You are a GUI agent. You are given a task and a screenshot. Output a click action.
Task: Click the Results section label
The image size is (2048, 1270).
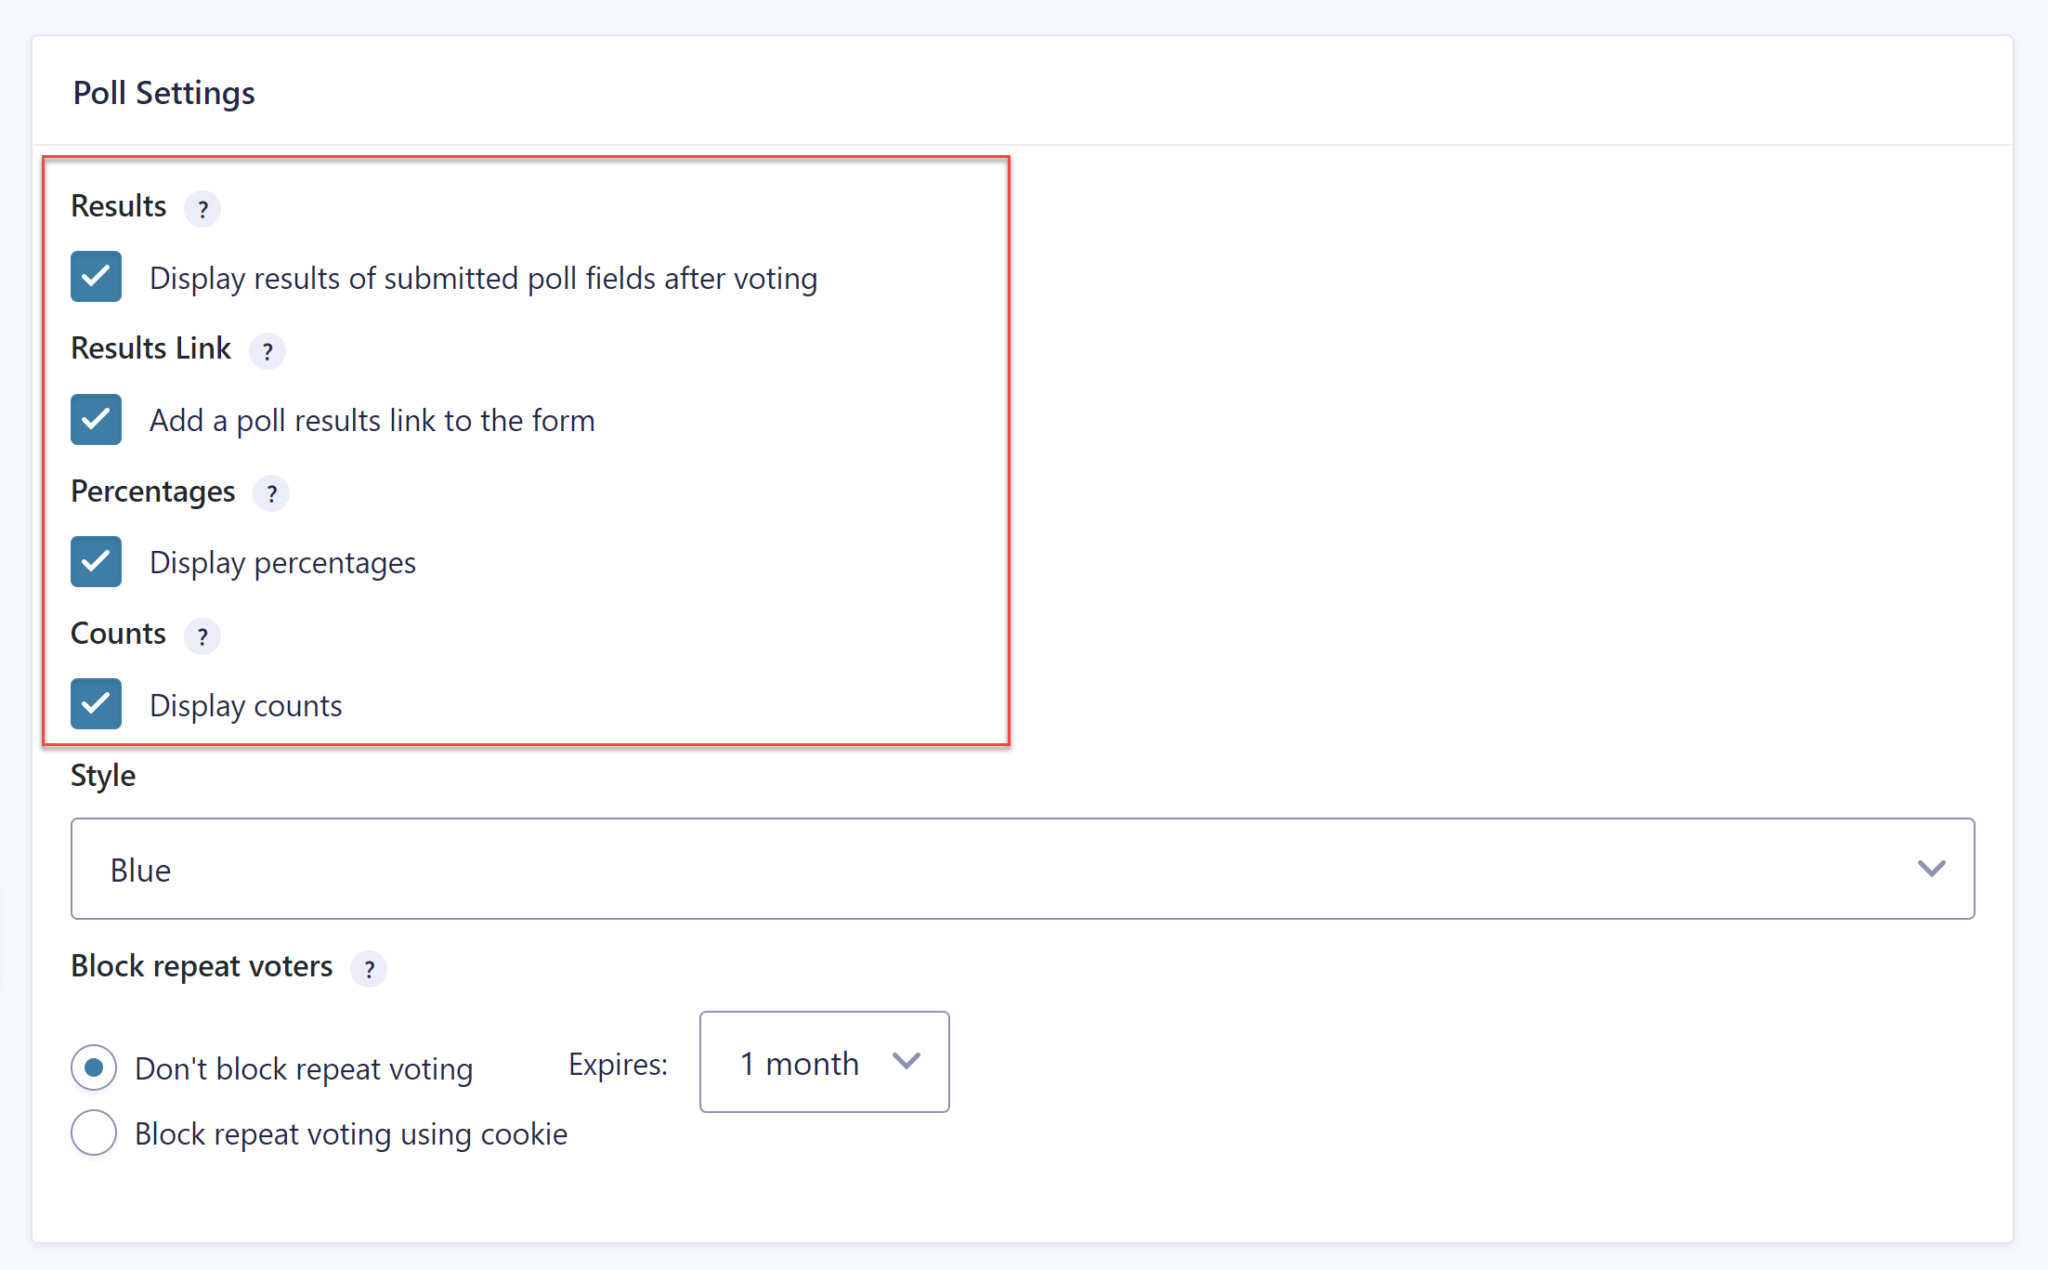[117, 206]
